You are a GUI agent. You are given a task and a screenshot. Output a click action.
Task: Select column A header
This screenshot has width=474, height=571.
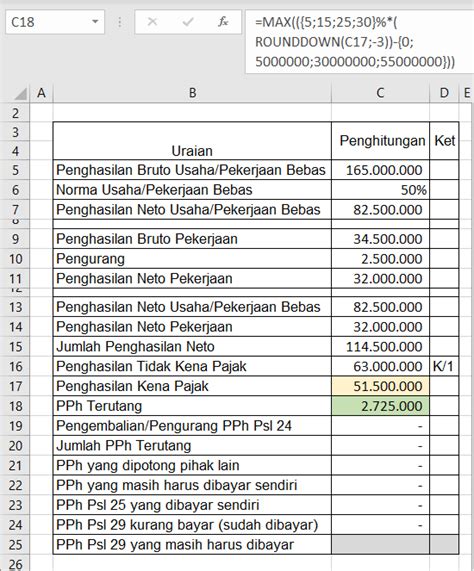(41, 93)
